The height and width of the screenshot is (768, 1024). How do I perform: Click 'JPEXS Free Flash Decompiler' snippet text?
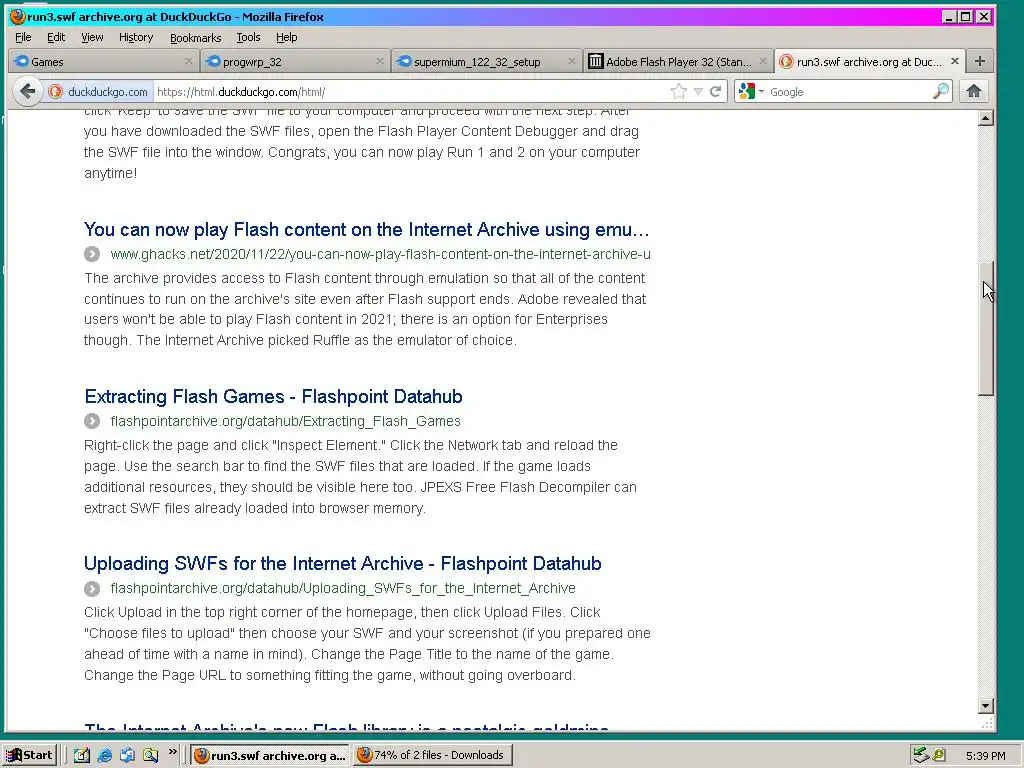click(x=514, y=487)
